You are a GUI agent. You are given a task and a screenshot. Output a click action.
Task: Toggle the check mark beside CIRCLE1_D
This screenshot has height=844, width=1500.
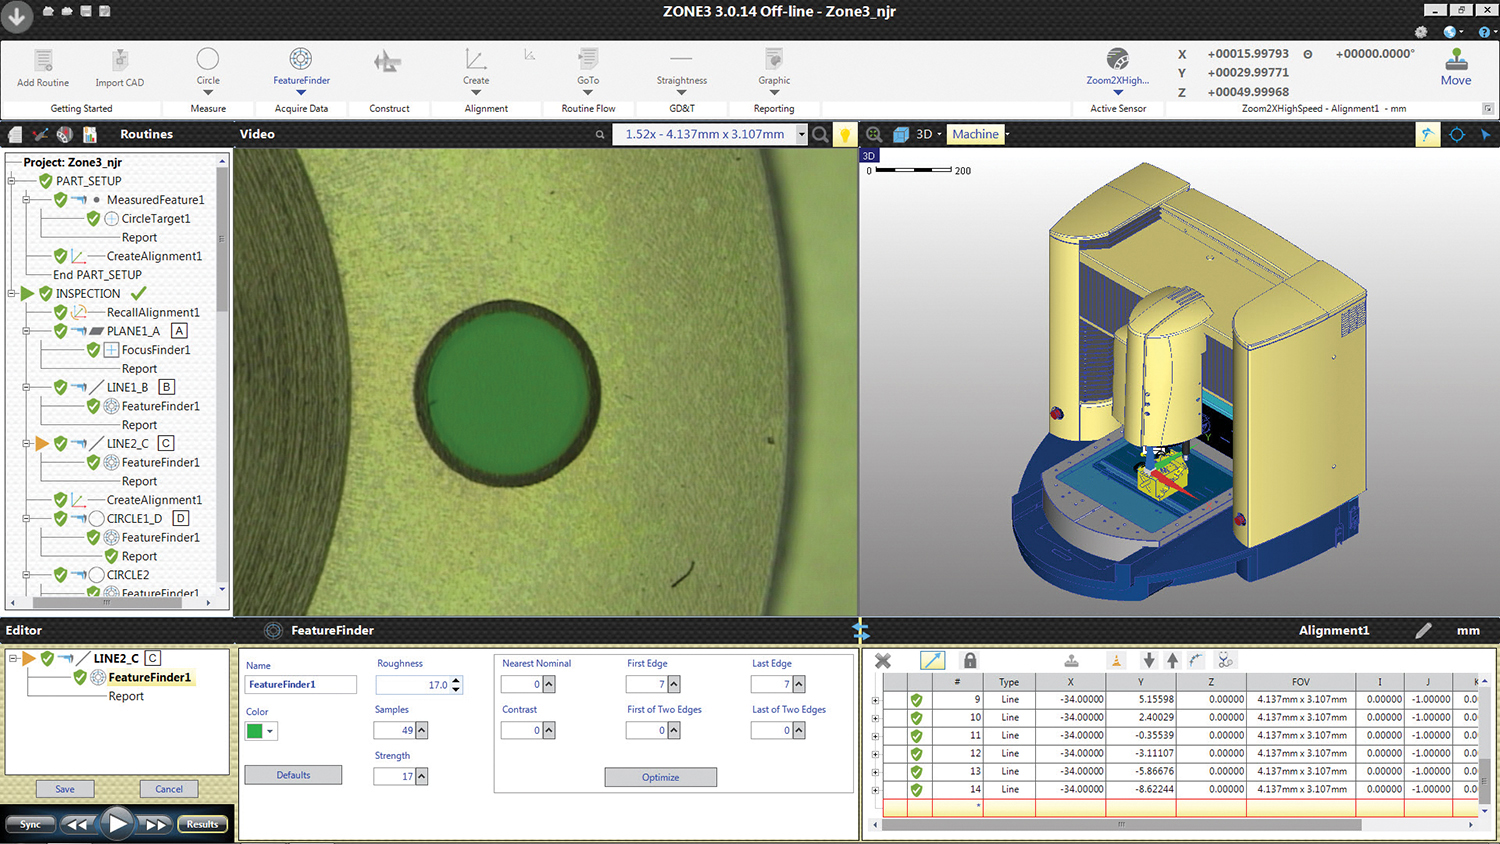[x=61, y=519]
